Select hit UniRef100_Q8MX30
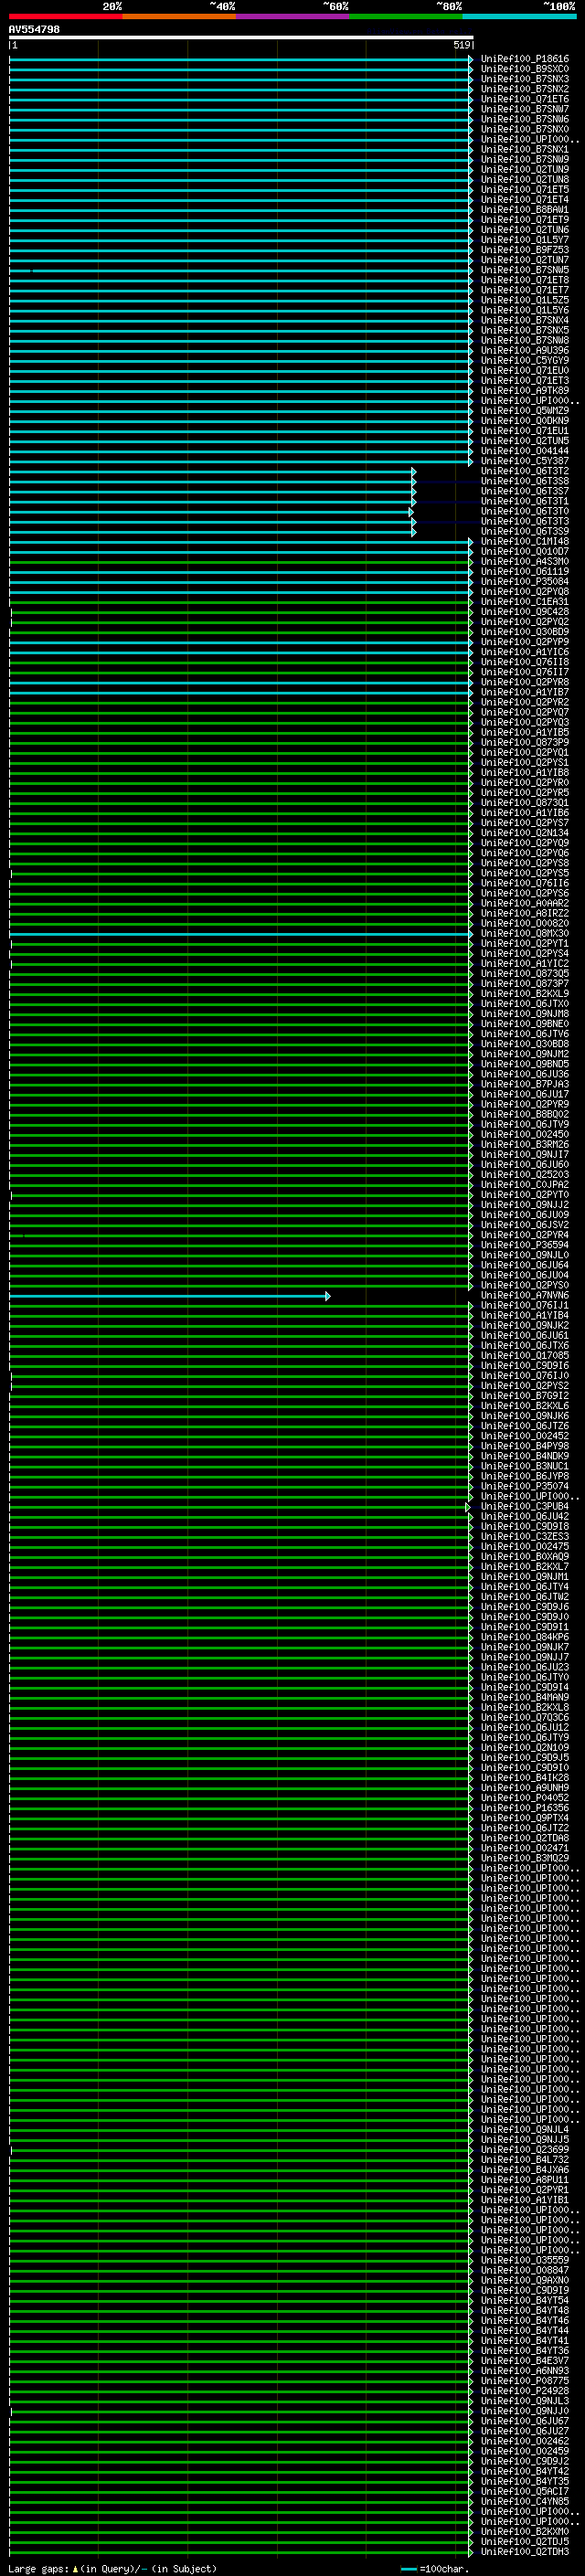The width and height of the screenshot is (585, 2576). [x=525, y=934]
